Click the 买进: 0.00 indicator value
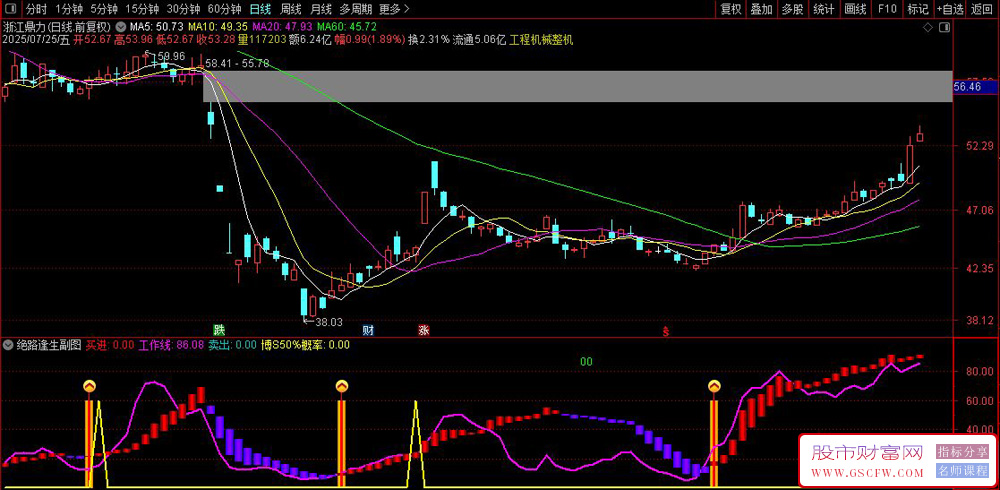Screen dimensions: 1000x490 click(x=110, y=345)
